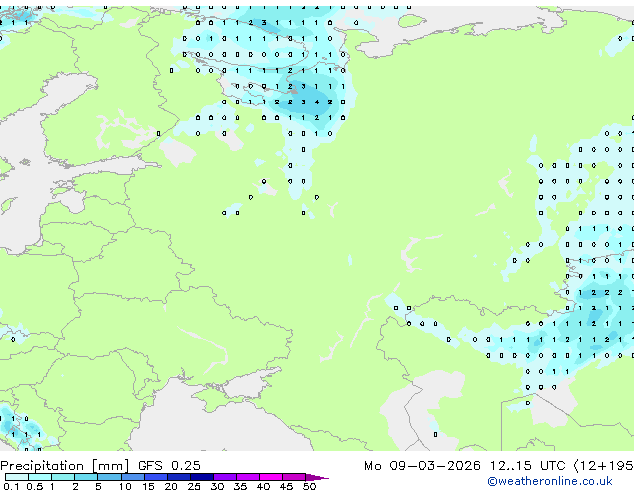Click the legend swatch between 45 and 50
This screenshot has height=490, width=634.
(294, 477)
